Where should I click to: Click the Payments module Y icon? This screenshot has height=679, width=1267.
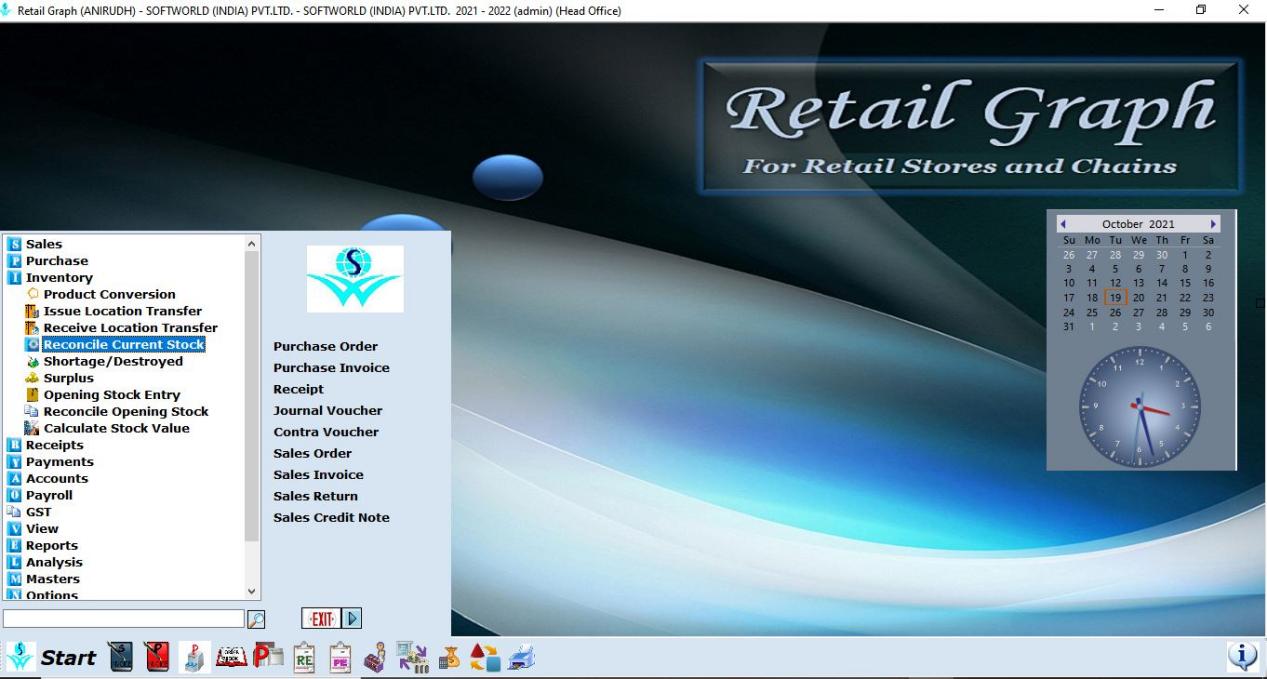click(x=15, y=462)
